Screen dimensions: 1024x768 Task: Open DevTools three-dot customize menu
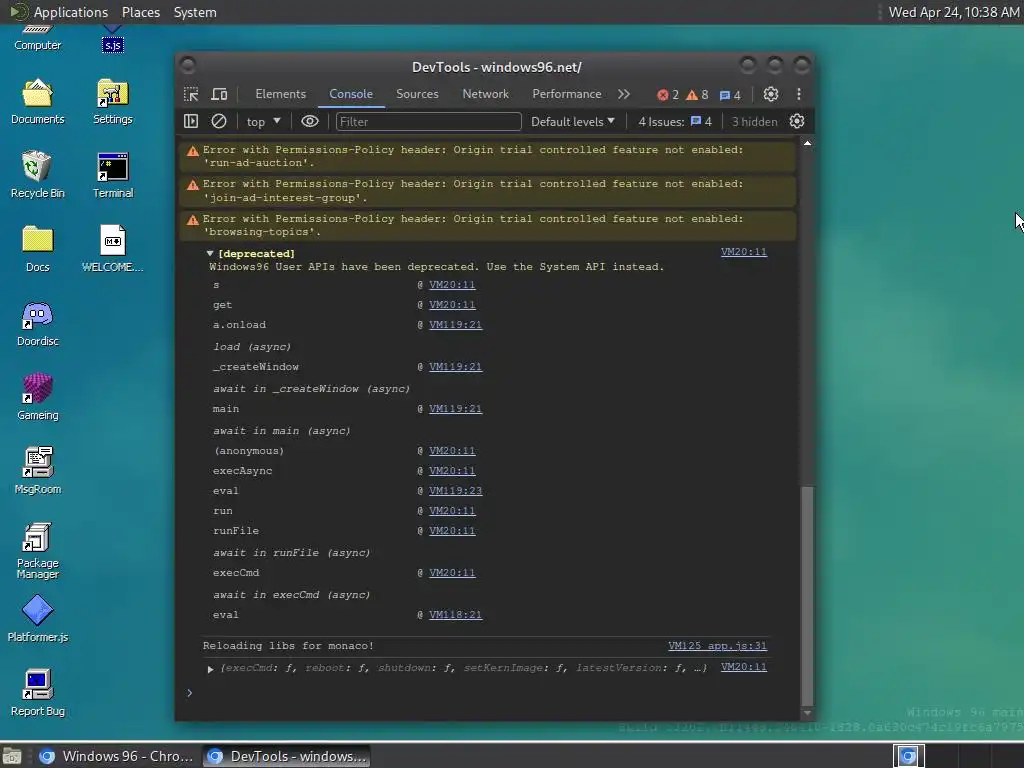[x=799, y=94]
